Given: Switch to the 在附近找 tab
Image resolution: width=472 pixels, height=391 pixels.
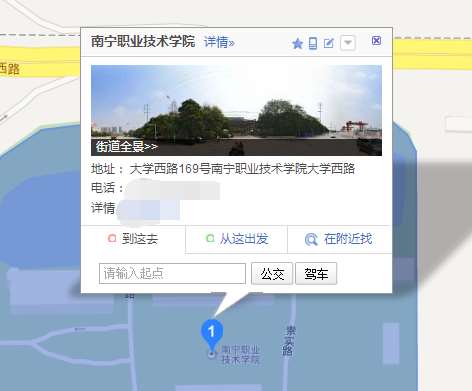Looking at the screenshot, I should tap(339, 239).
